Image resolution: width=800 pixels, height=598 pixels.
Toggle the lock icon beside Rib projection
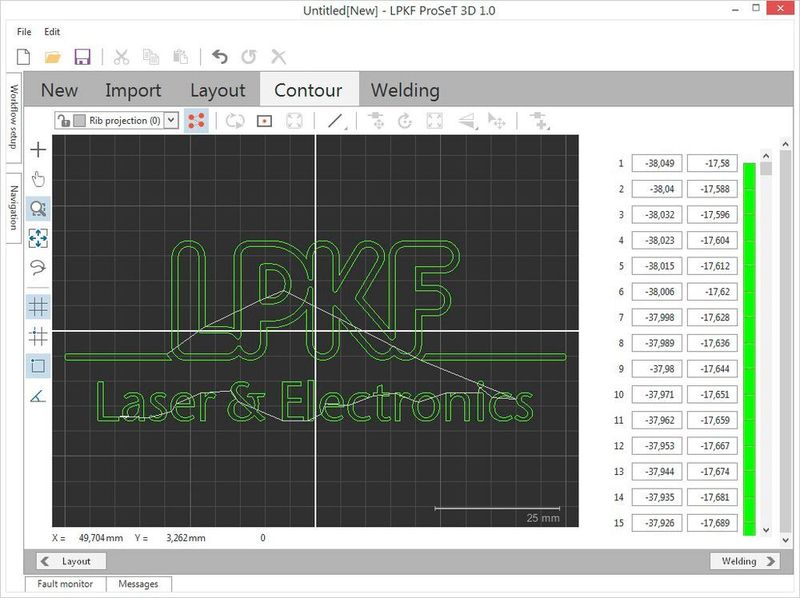63,120
